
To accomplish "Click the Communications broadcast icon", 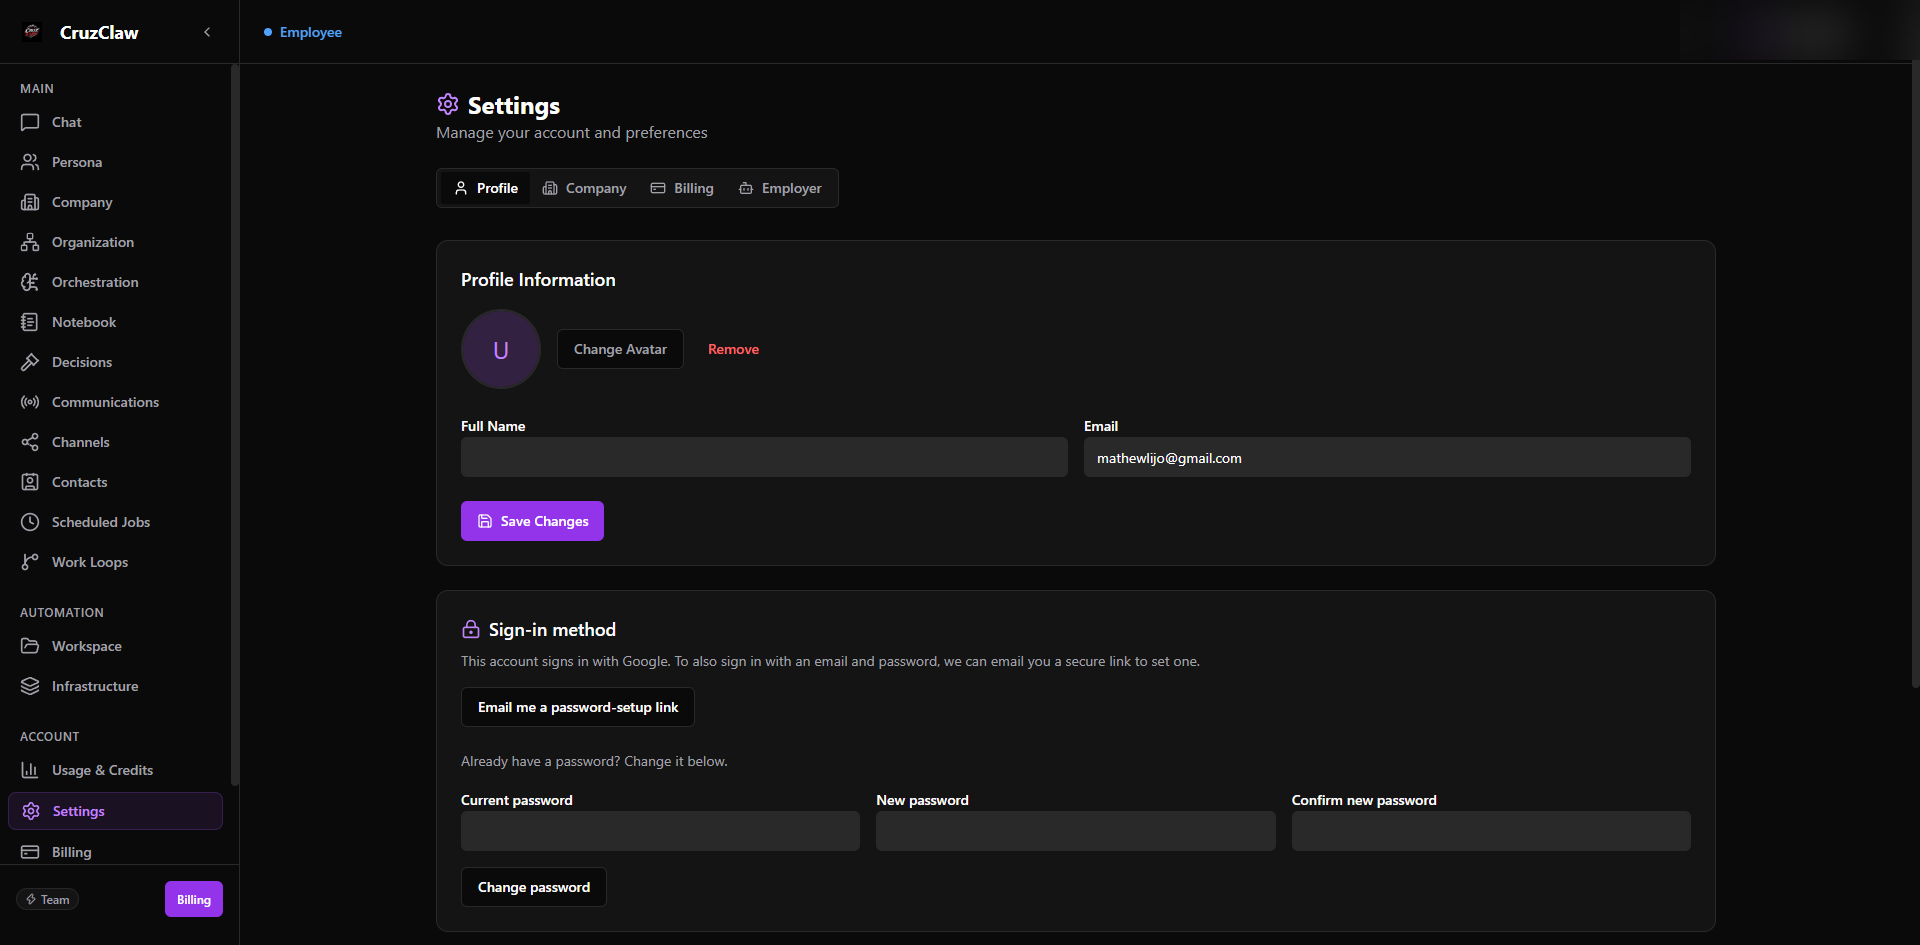I will point(30,402).
